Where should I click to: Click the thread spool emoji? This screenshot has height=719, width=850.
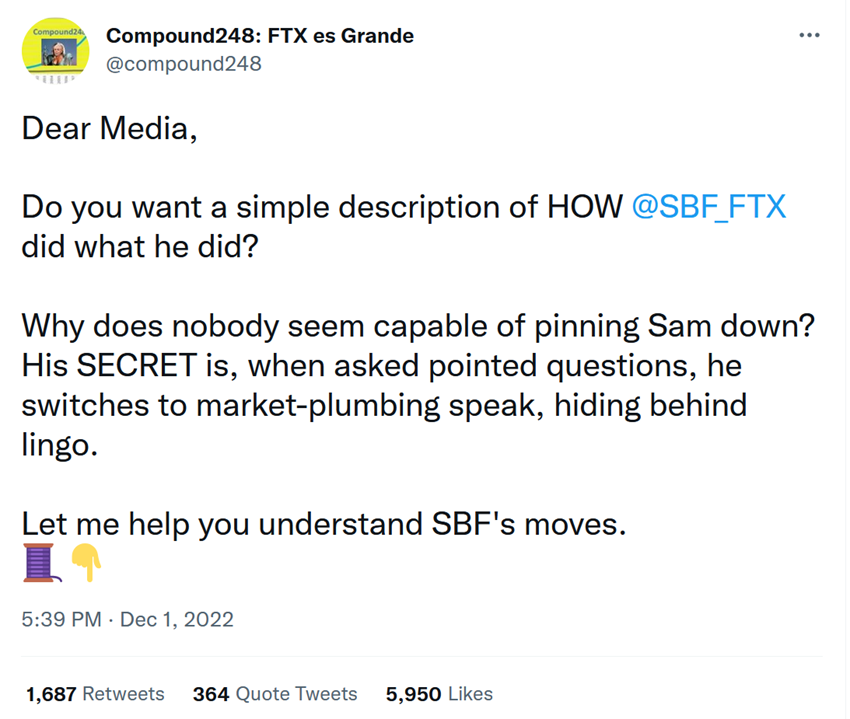[x=40, y=562]
